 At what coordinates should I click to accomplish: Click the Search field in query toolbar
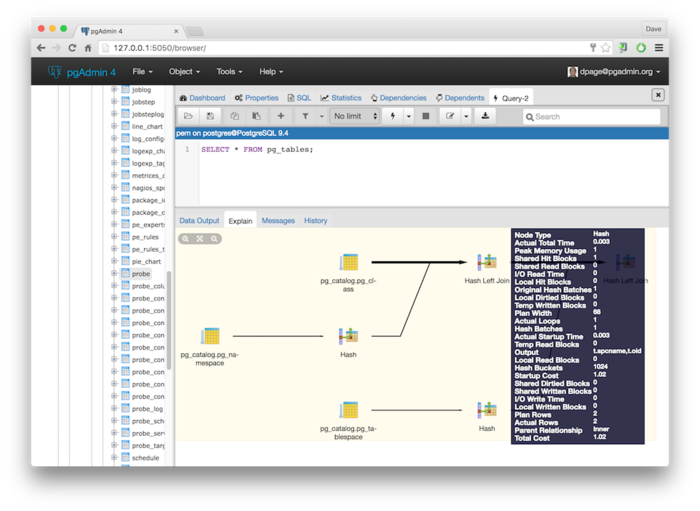coord(591,116)
